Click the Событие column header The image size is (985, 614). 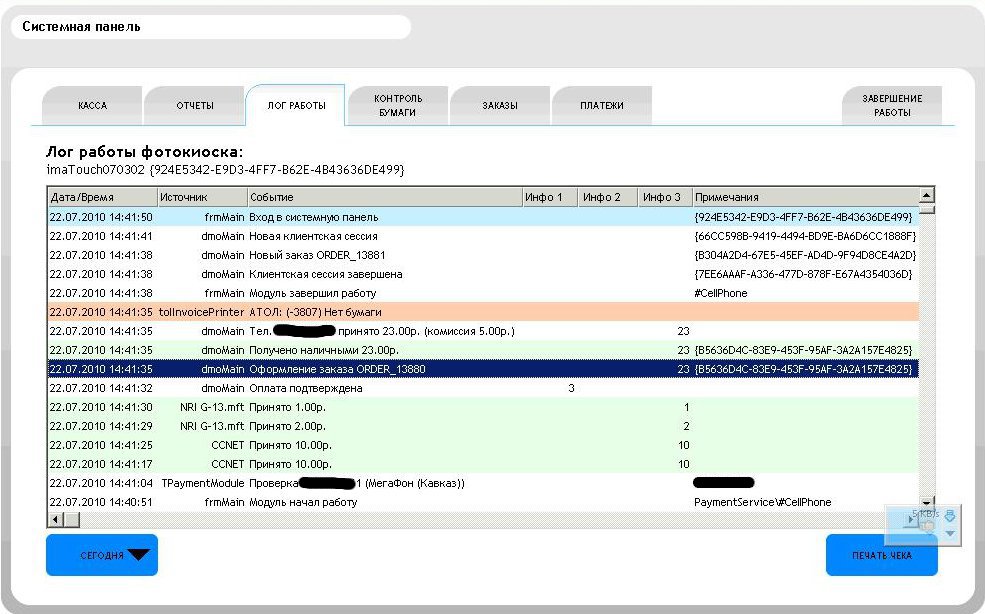tap(383, 197)
